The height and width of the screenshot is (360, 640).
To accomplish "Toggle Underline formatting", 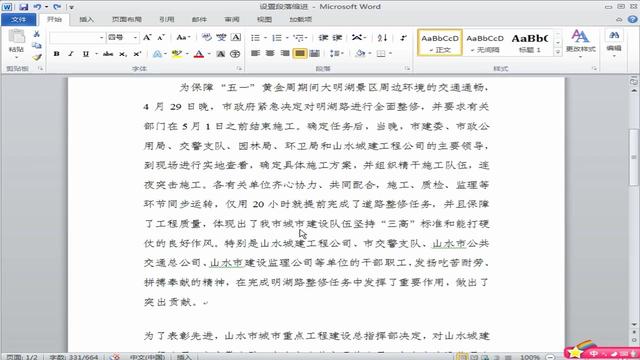I will click(86, 54).
